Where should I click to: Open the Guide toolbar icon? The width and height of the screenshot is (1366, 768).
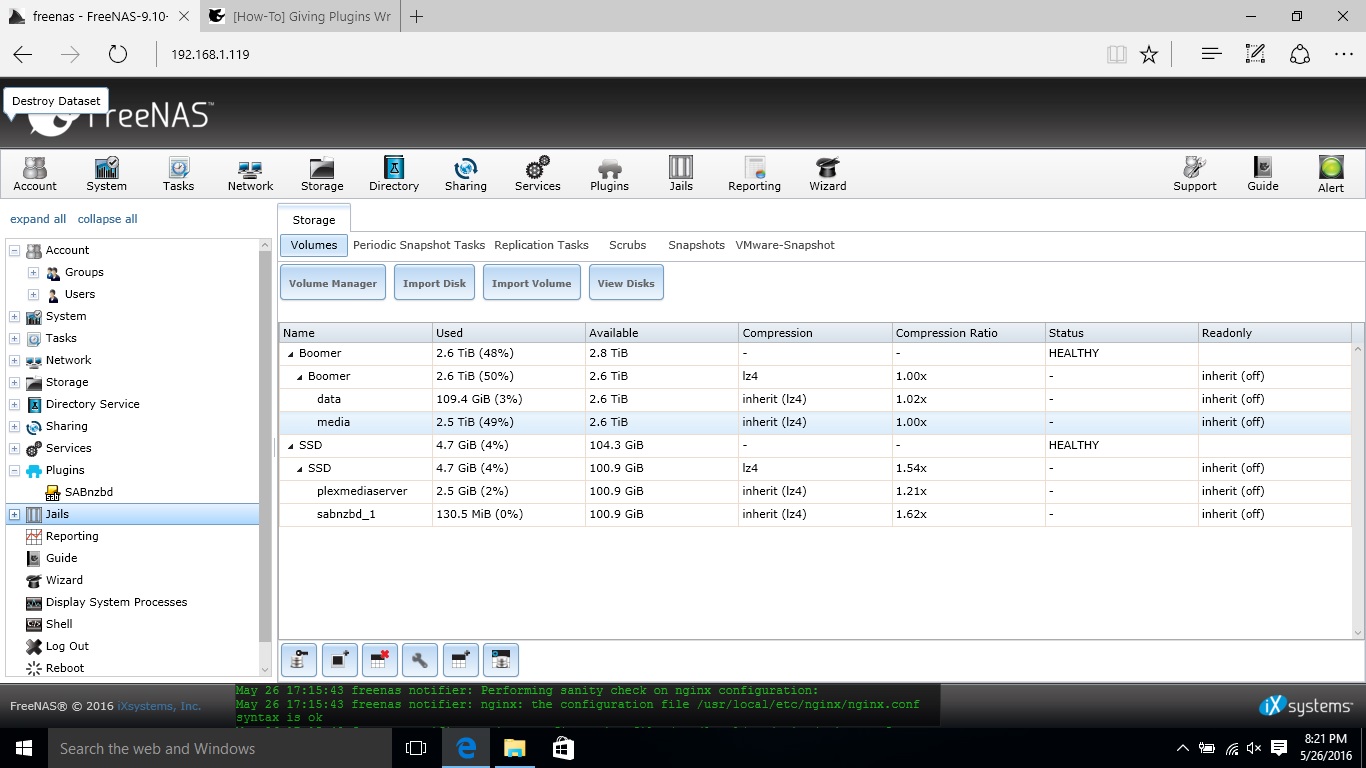tap(1263, 173)
